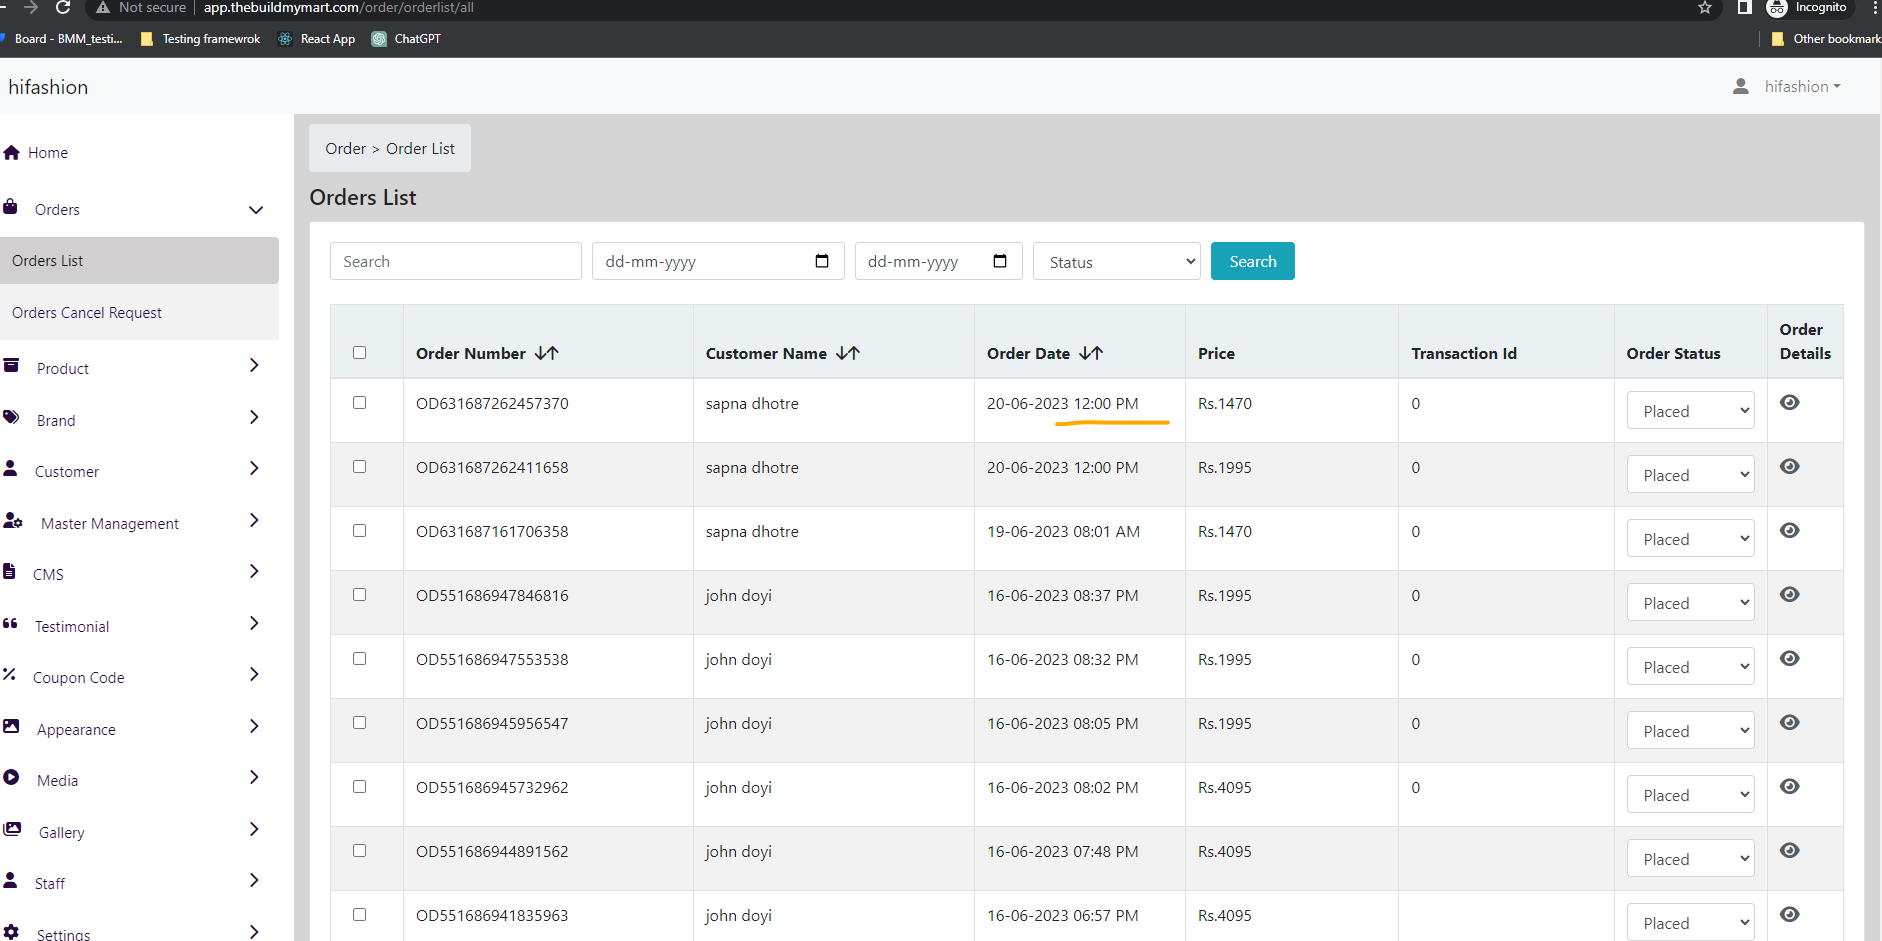
Task: View details of order OD631687161706358 via eye icon
Action: [x=1790, y=530]
